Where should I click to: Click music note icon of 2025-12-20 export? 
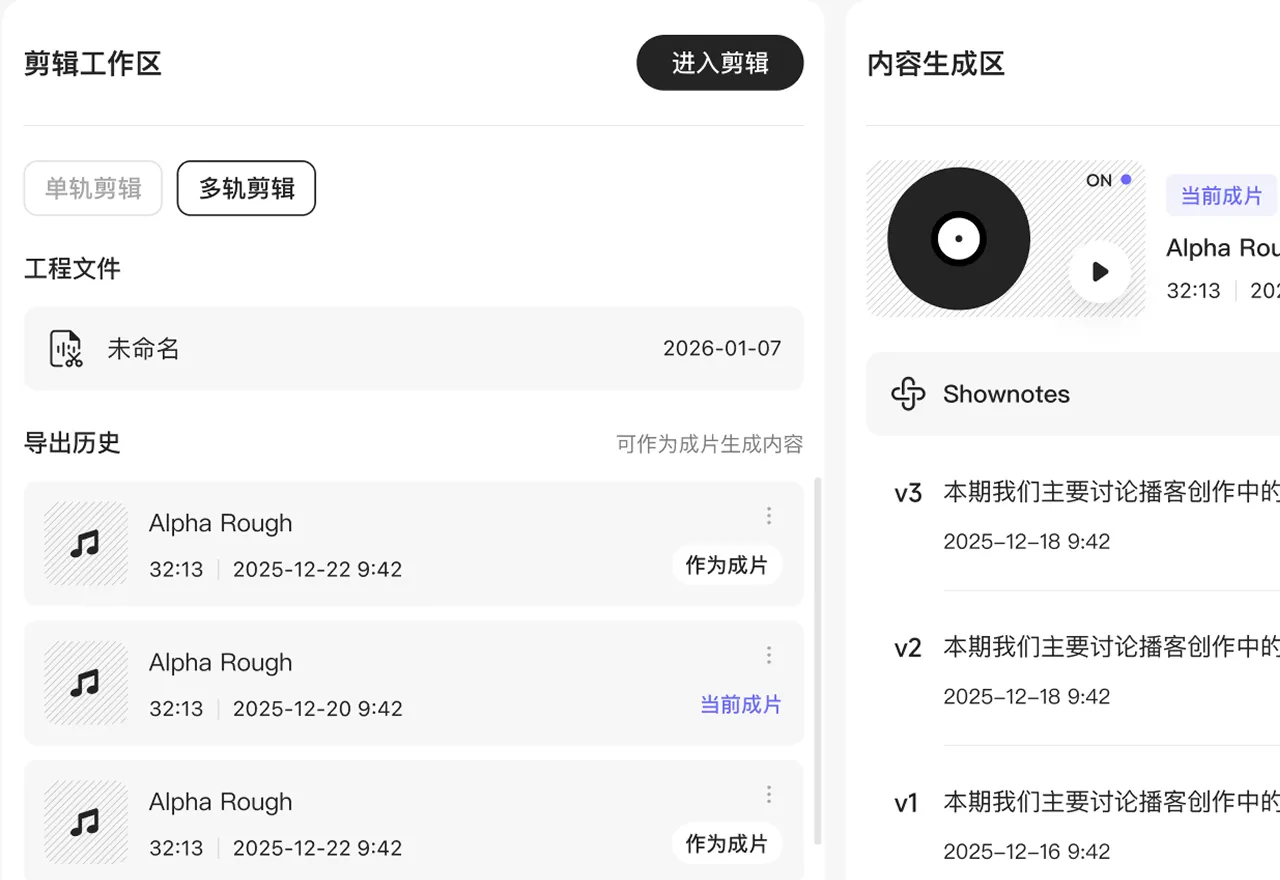pyautogui.click(x=86, y=683)
